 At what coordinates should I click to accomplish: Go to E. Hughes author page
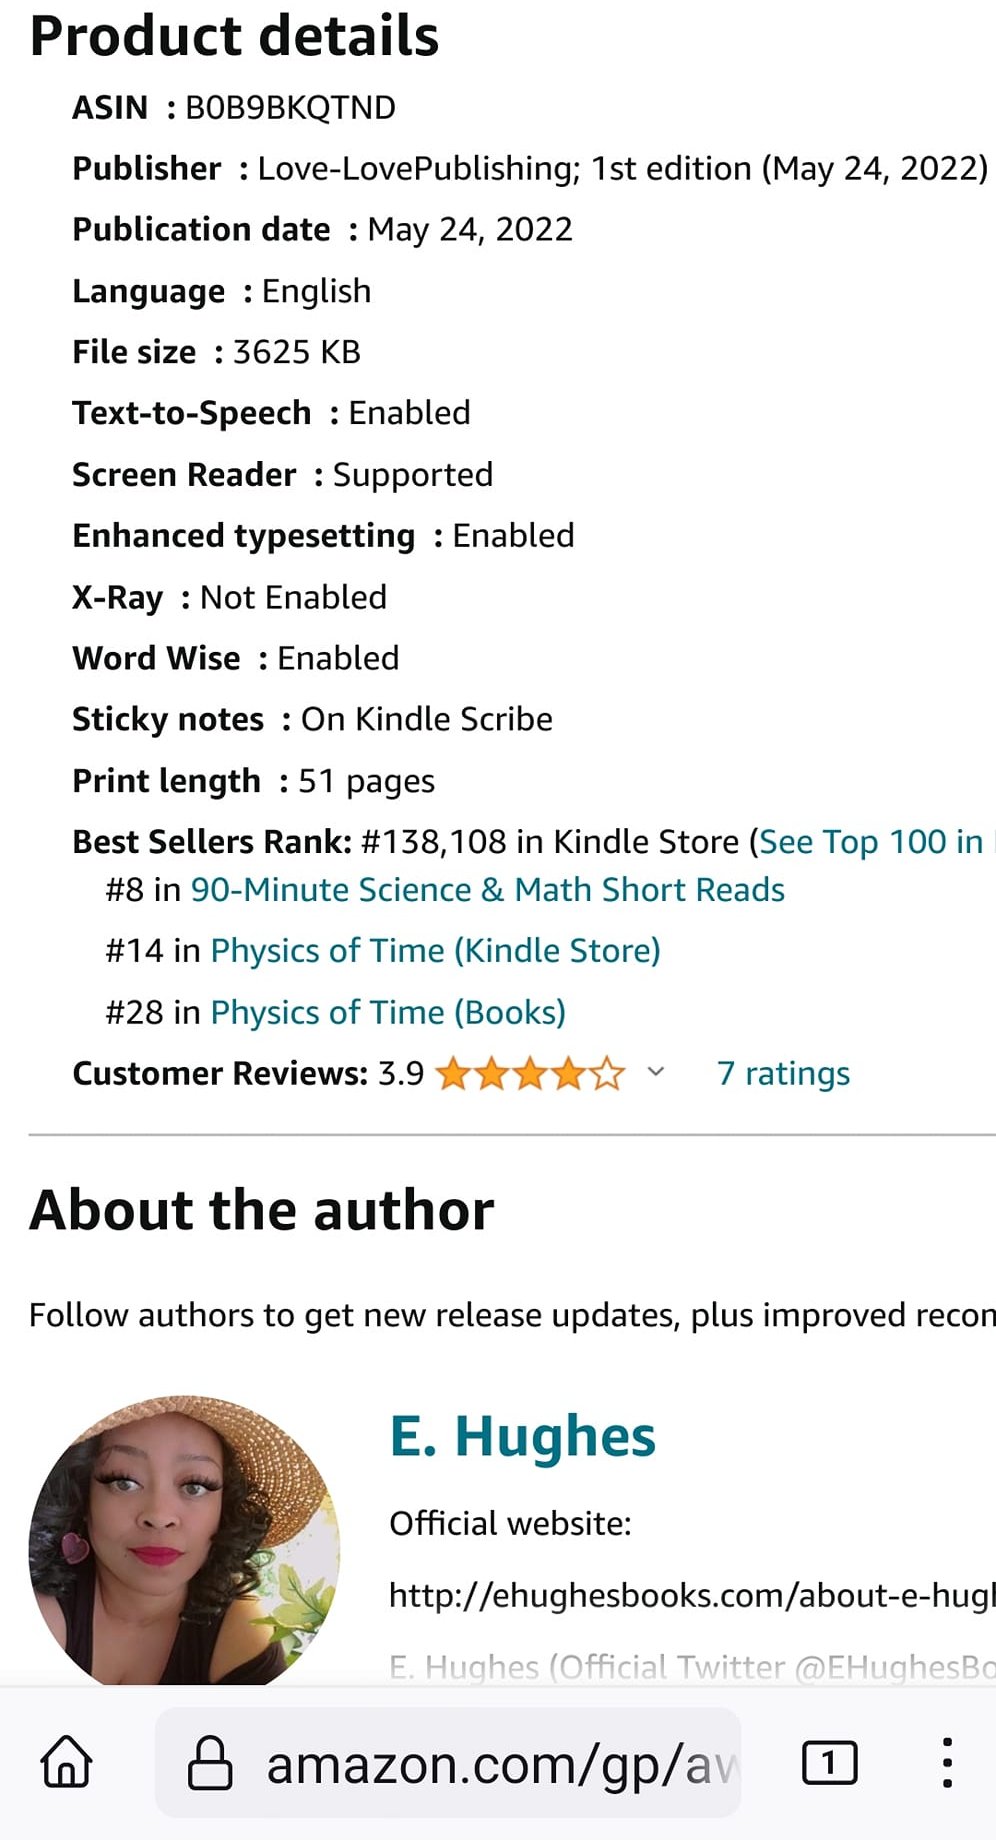point(522,1436)
